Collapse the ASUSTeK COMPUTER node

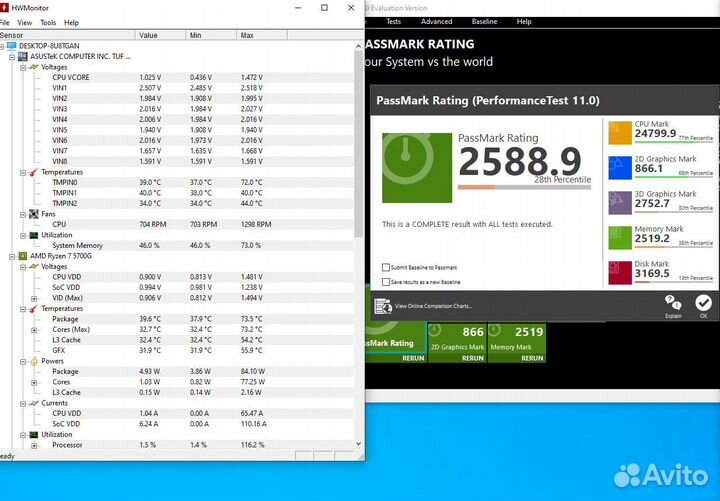[x=12, y=57]
